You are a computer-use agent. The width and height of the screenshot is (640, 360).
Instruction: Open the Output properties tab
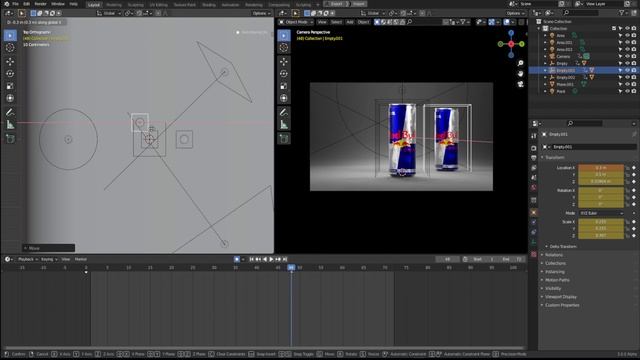534,158
